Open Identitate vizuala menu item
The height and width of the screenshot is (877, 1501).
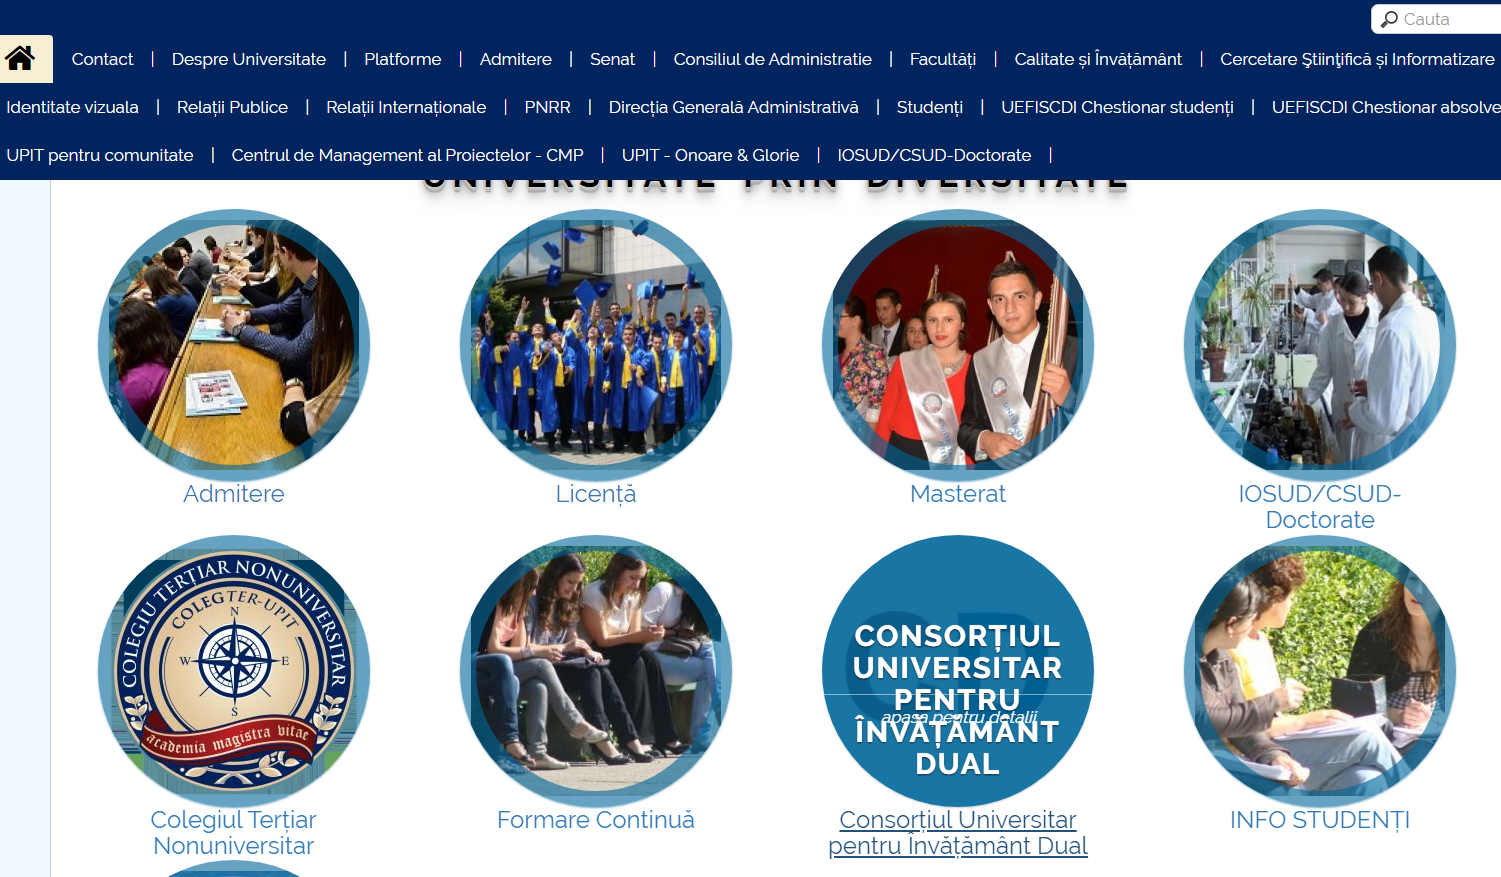click(x=72, y=107)
